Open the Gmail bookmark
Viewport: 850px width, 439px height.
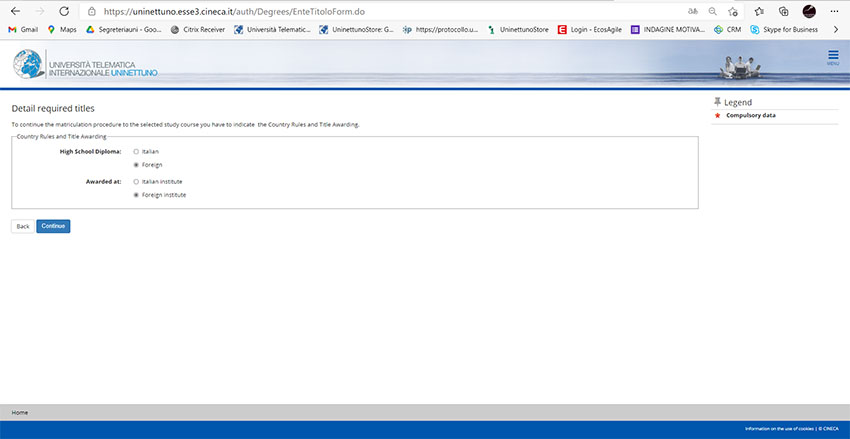point(23,30)
